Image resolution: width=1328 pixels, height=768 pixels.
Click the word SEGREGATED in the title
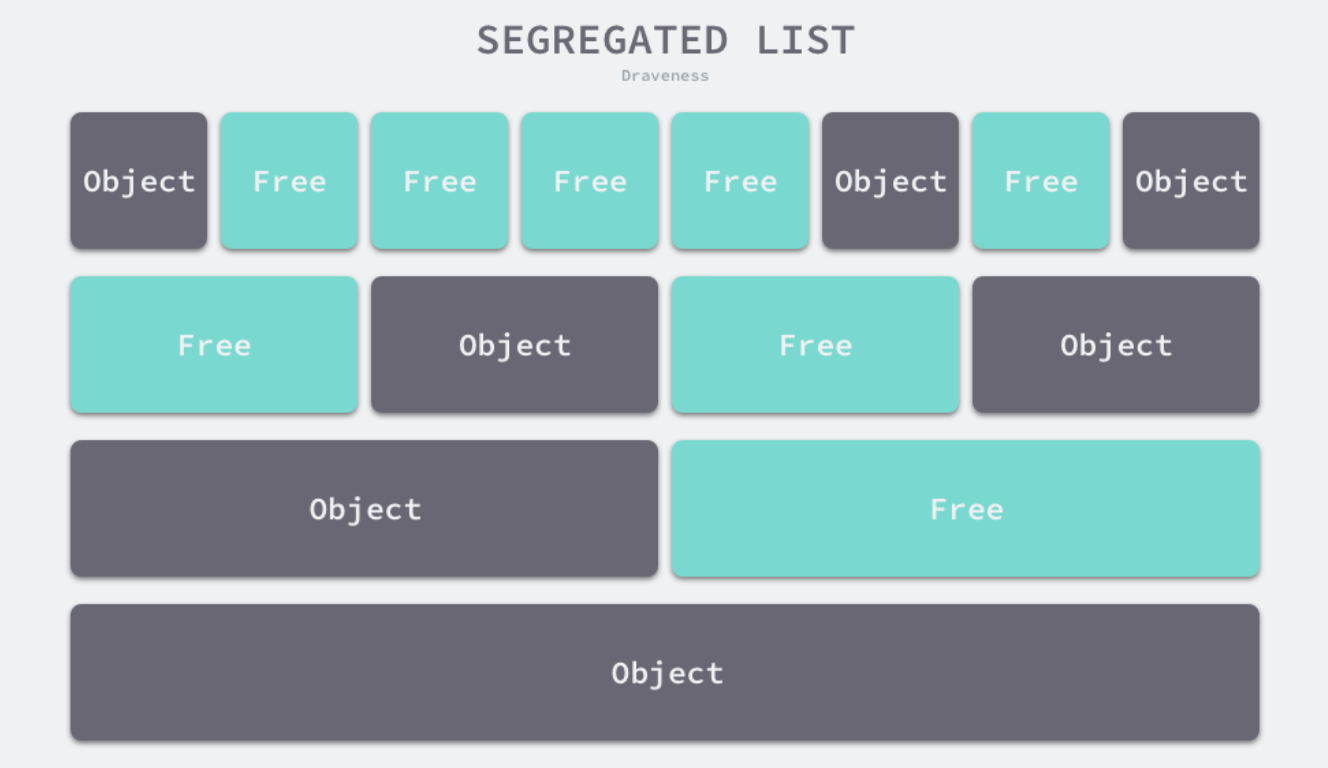[602, 41]
